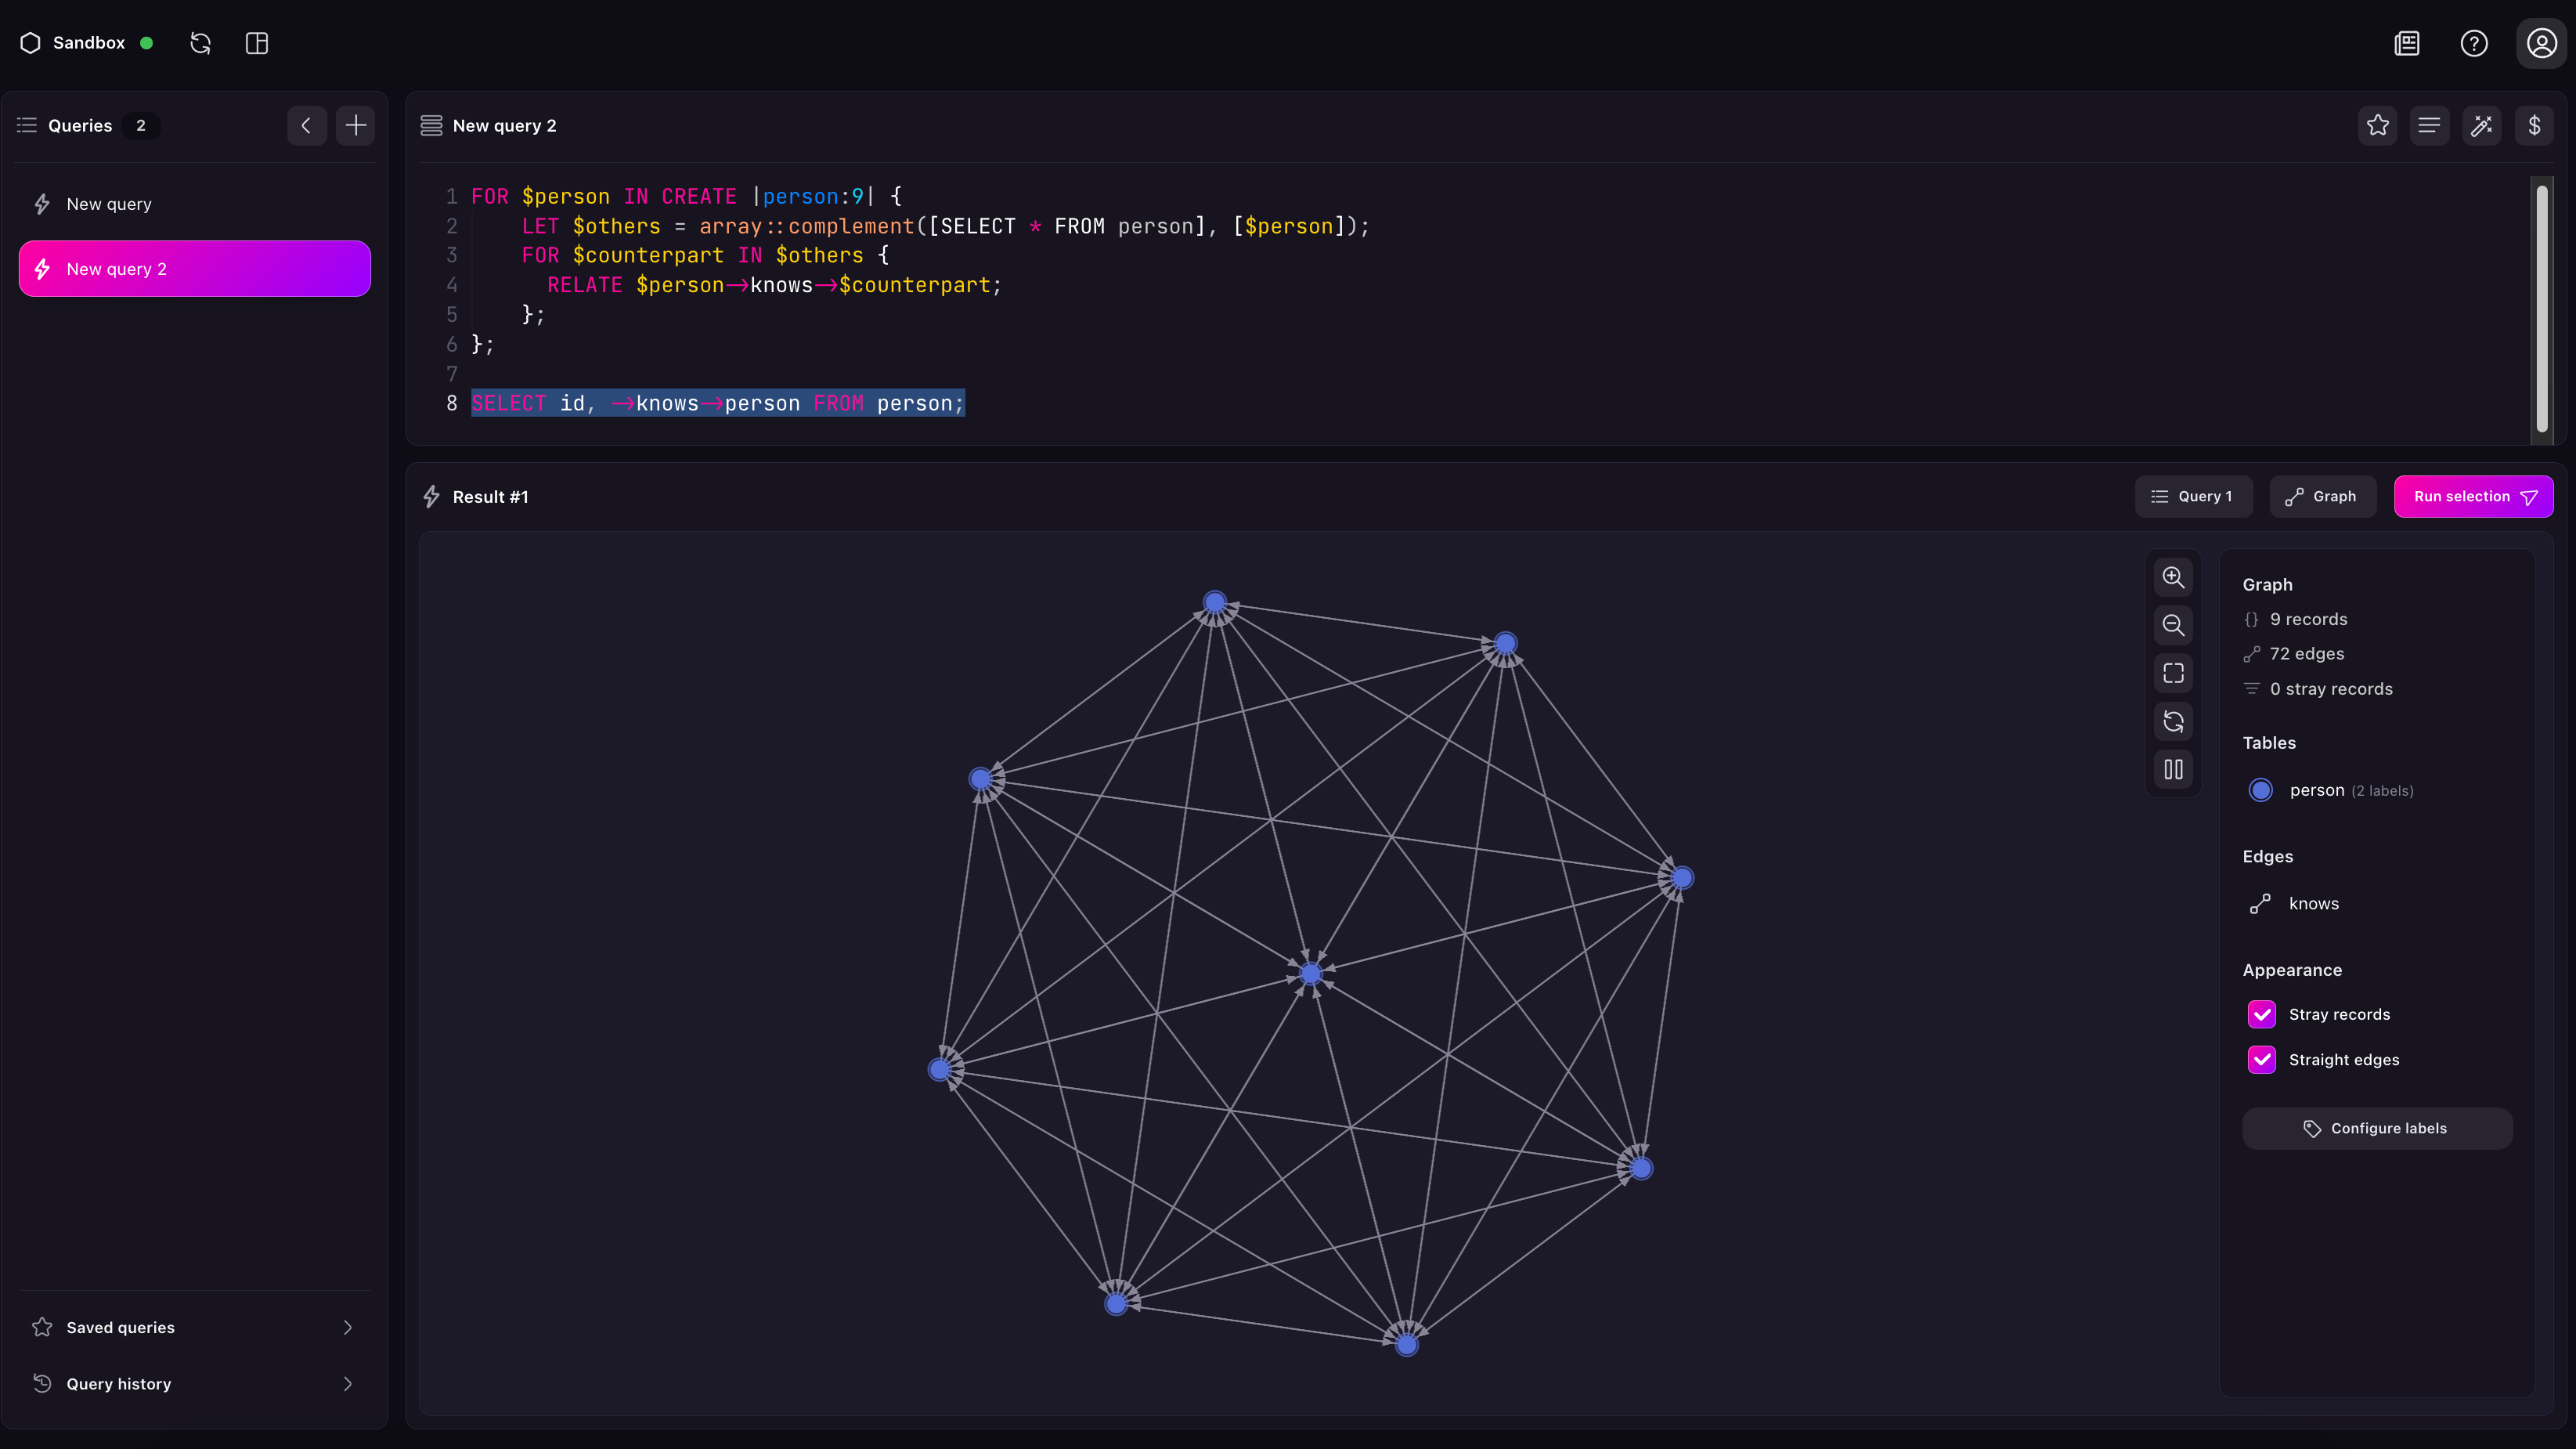This screenshot has height=1449, width=2576.
Task: Disable the Stray records checkbox
Action: pyautogui.click(x=2263, y=1014)
